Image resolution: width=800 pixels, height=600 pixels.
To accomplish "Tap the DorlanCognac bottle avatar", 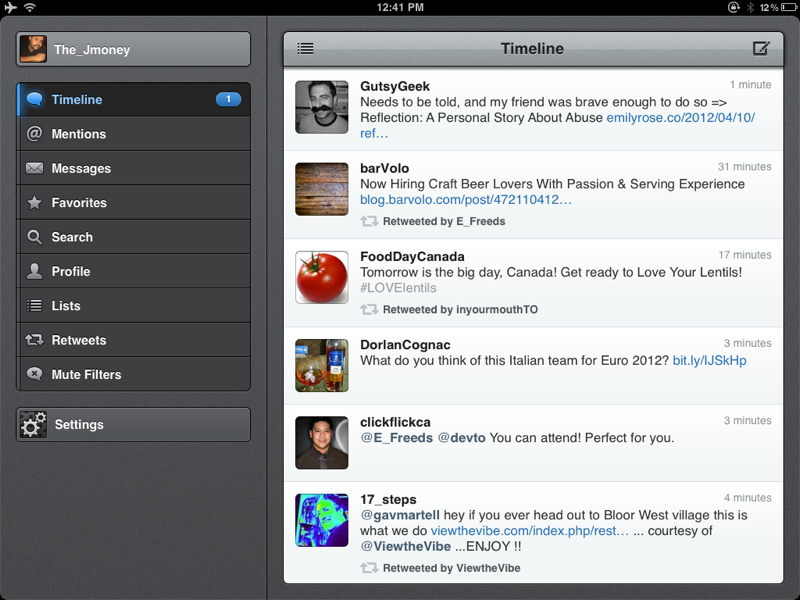I will [x=322, y=366].
